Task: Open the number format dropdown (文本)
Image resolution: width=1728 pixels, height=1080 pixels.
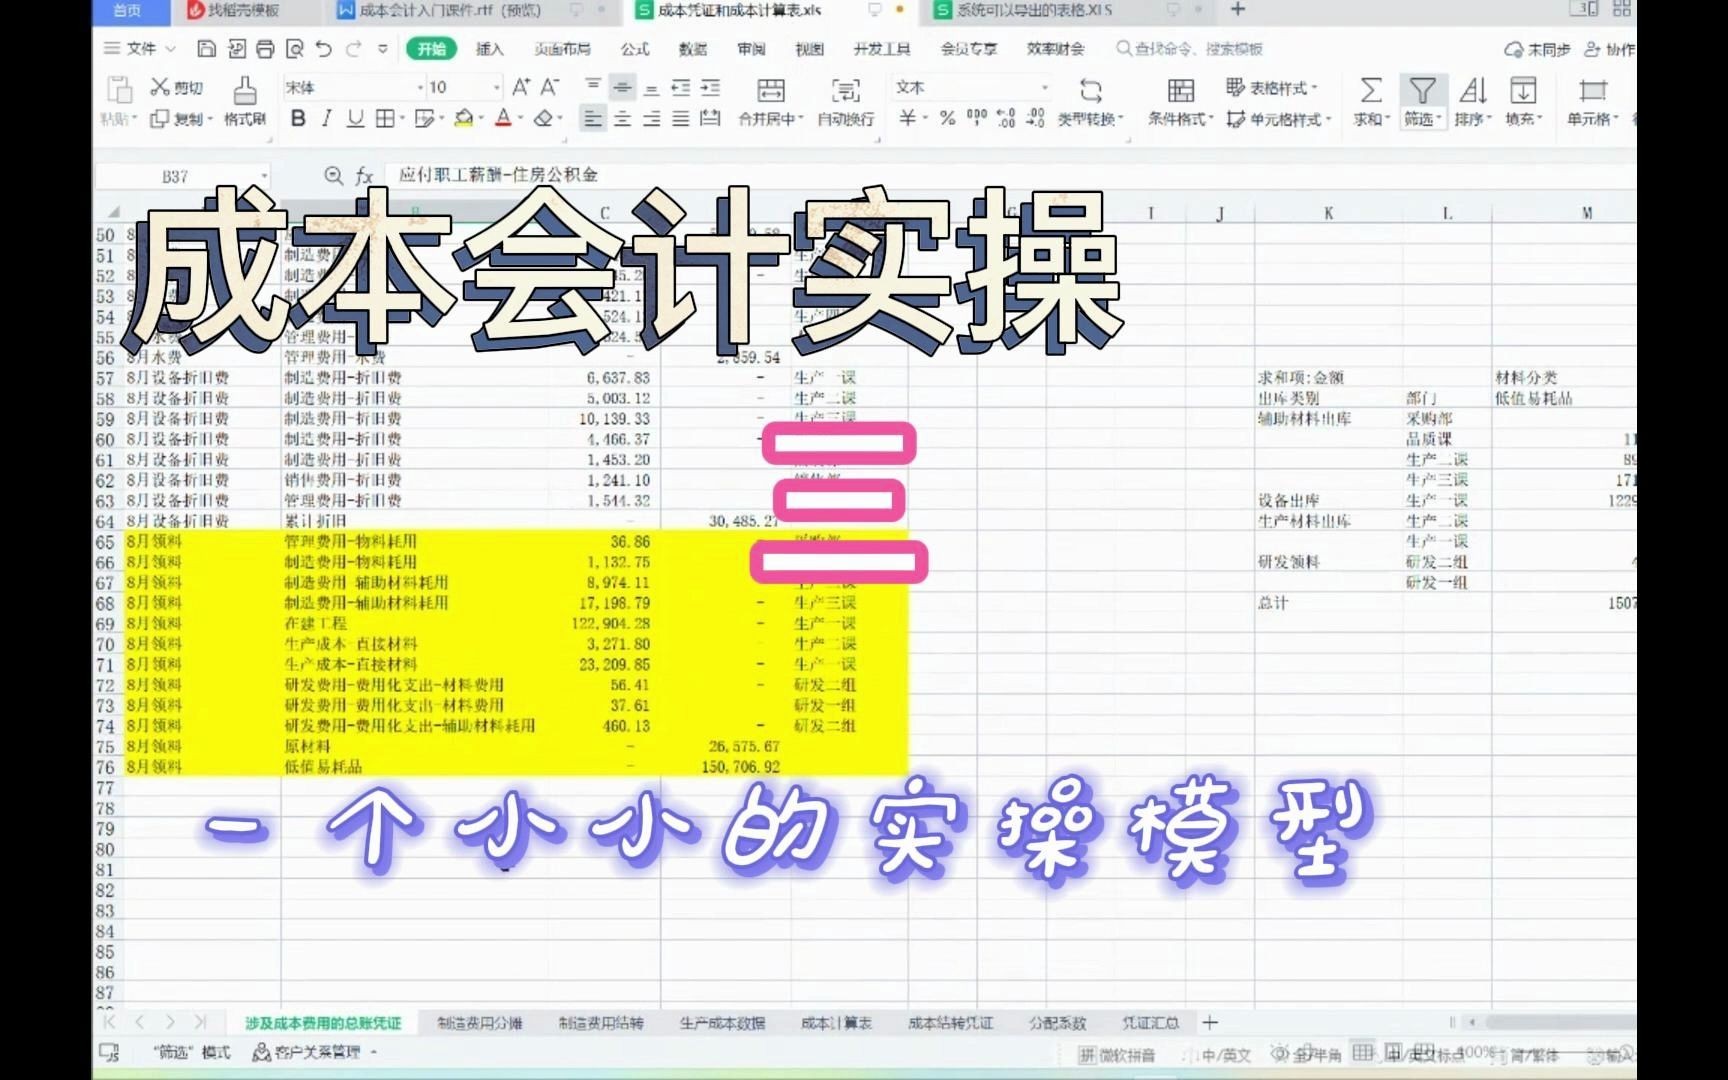Action: (x=1045, y=88)
